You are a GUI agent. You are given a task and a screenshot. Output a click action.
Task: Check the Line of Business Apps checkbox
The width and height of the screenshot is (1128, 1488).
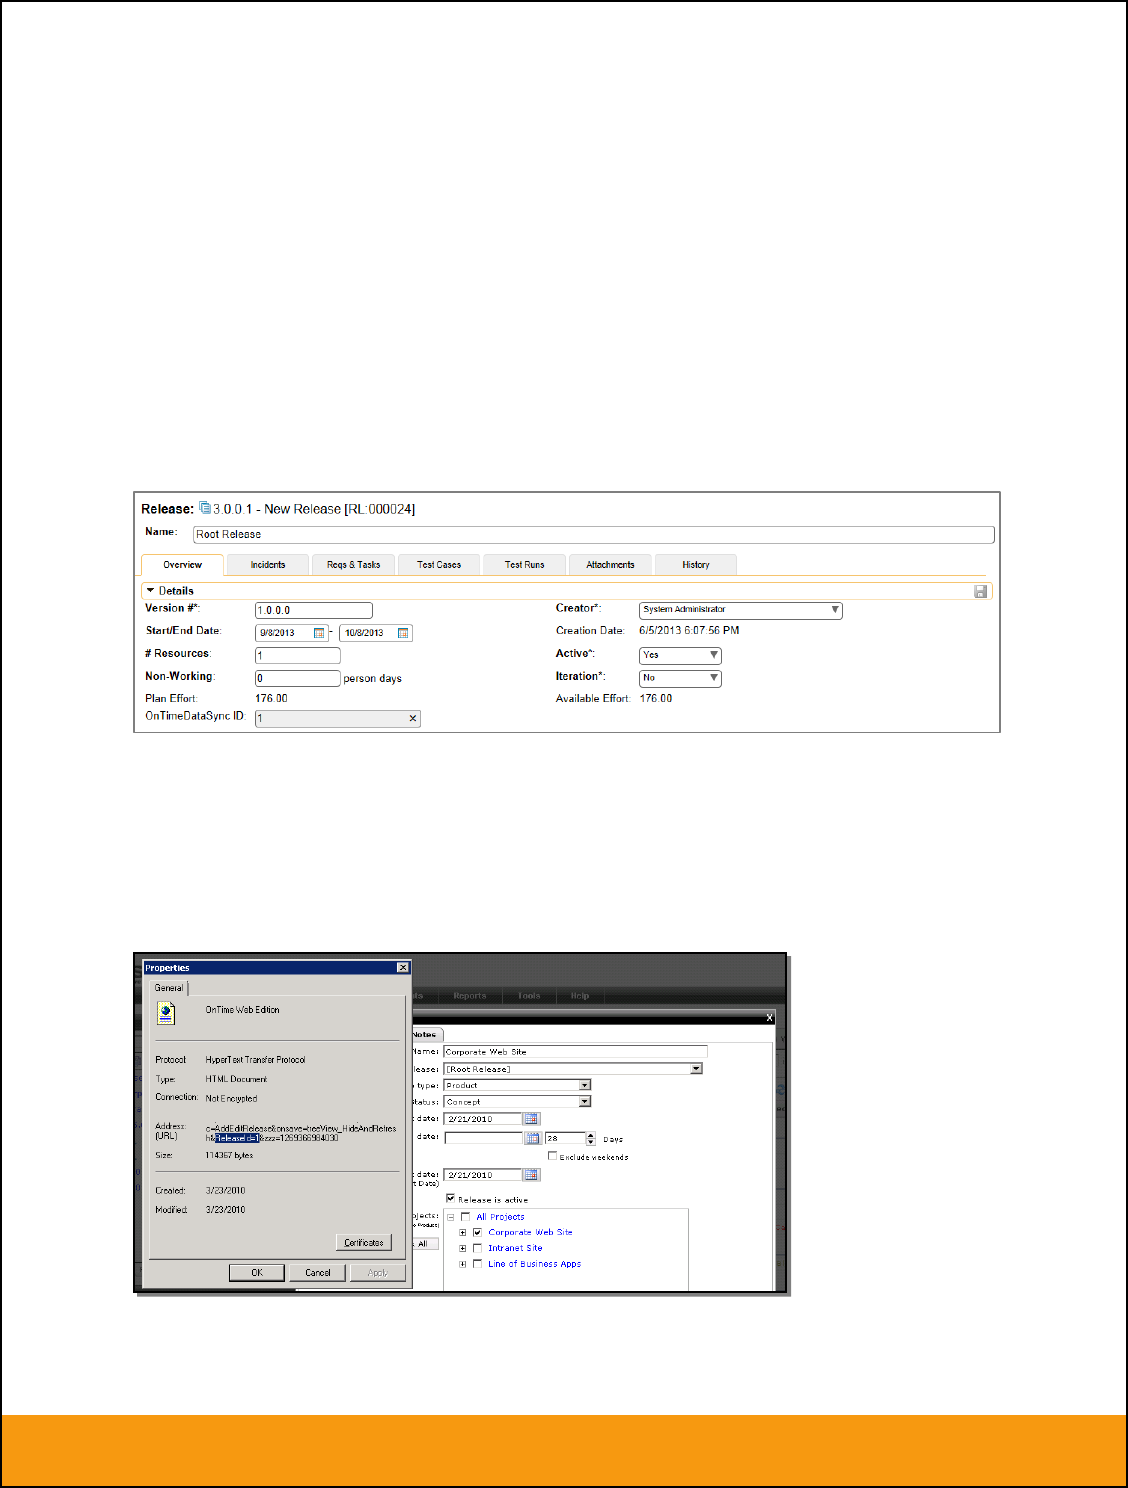click(477, 1264)
